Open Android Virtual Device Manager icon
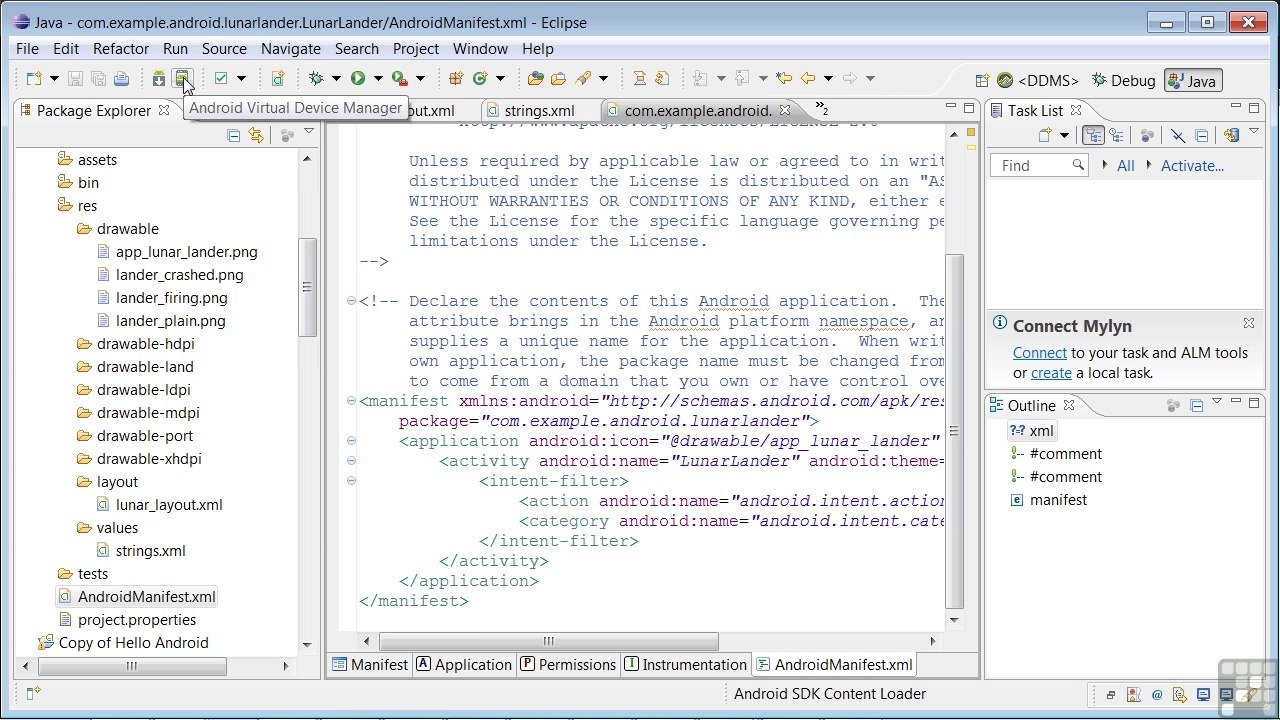Viewport: 1280px width, 720px height. (x=181, y=78)
